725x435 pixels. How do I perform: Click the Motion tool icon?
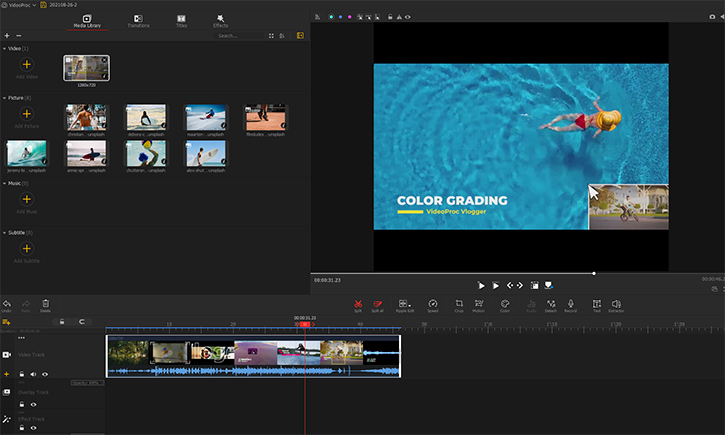point(479,303)
